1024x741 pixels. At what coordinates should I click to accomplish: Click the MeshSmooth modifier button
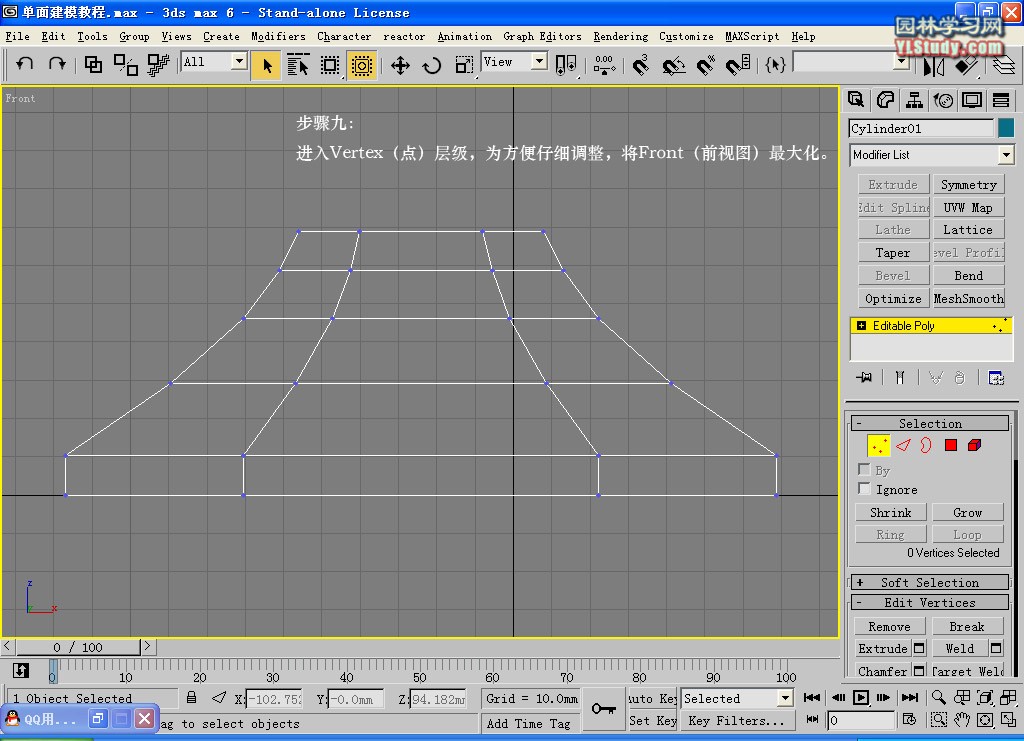tap(968, 298)
